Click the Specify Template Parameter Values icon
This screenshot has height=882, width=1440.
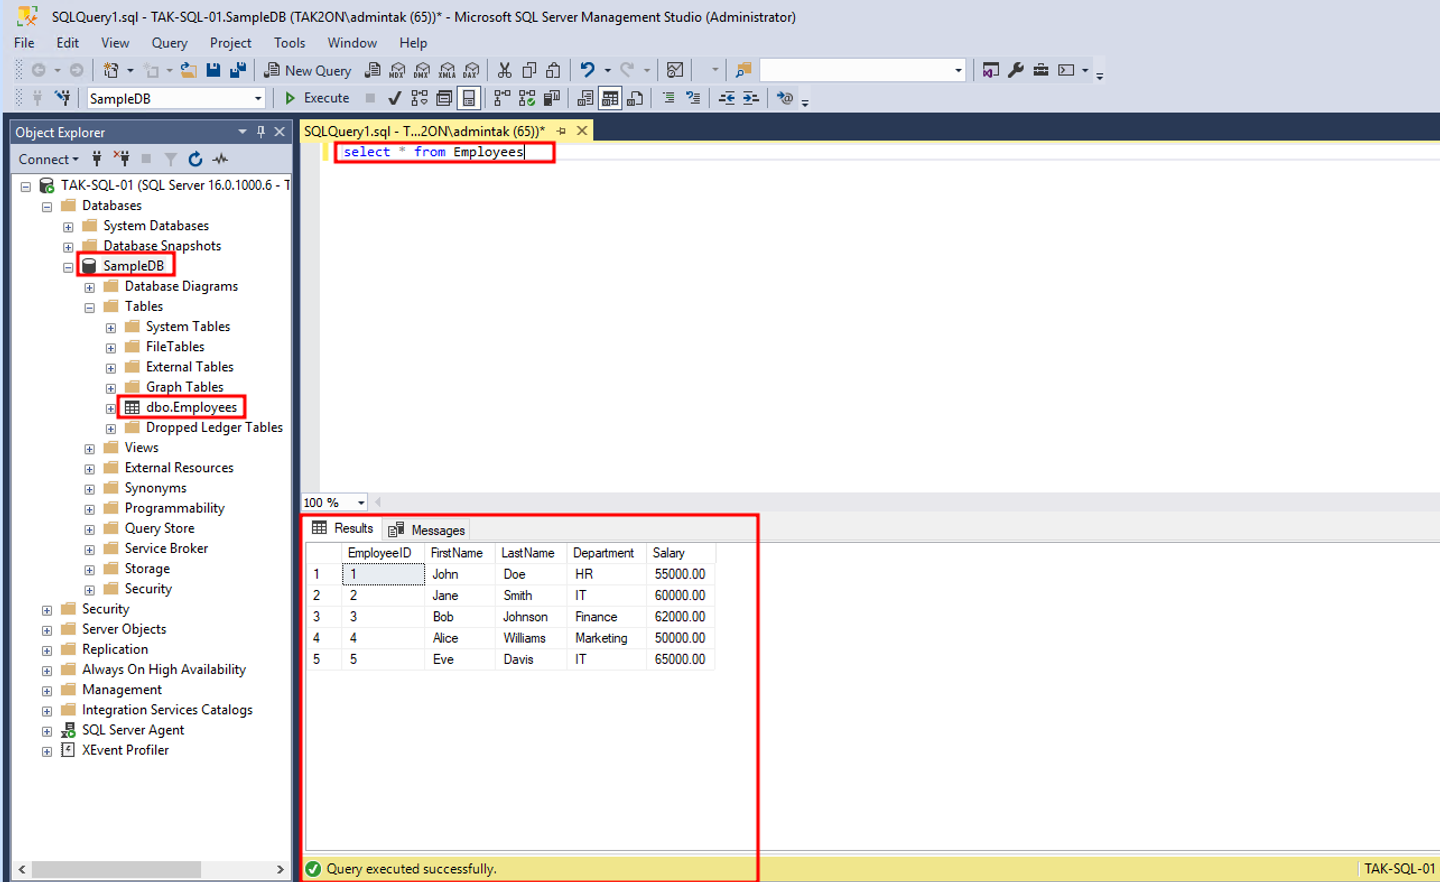click(785, 98)
